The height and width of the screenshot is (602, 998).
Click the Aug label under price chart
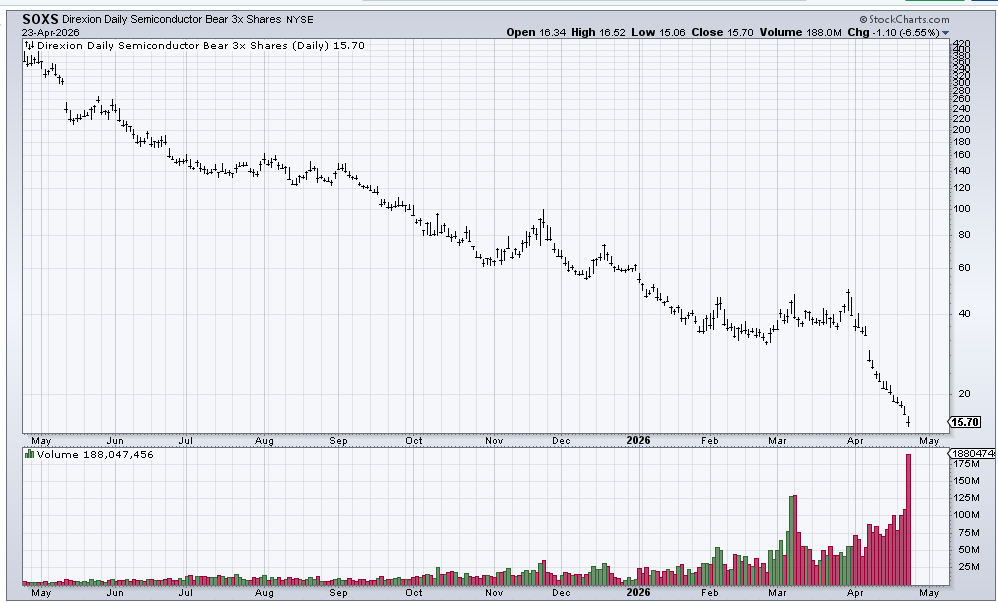[264, 440]
